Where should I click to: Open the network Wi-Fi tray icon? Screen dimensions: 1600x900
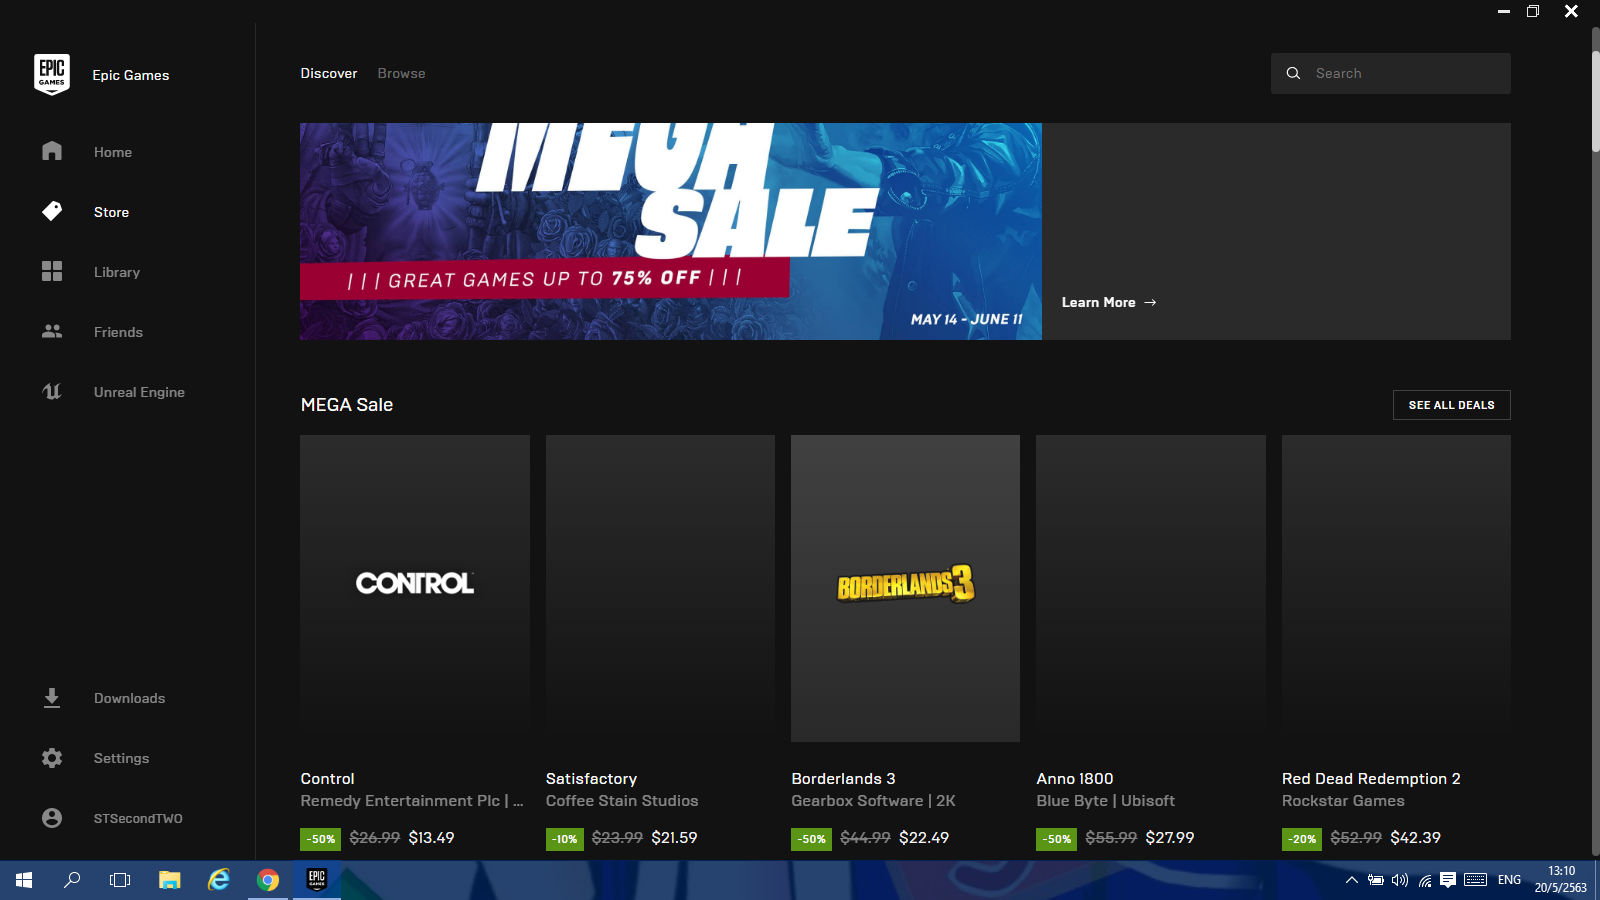pos(1424,880)
